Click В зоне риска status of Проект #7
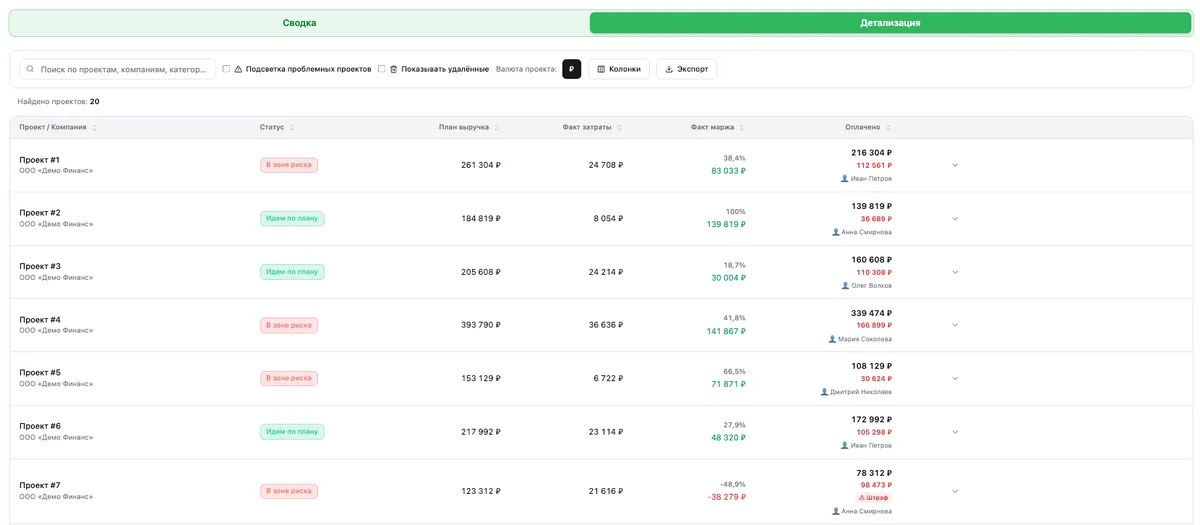 (x=289, y=491)
